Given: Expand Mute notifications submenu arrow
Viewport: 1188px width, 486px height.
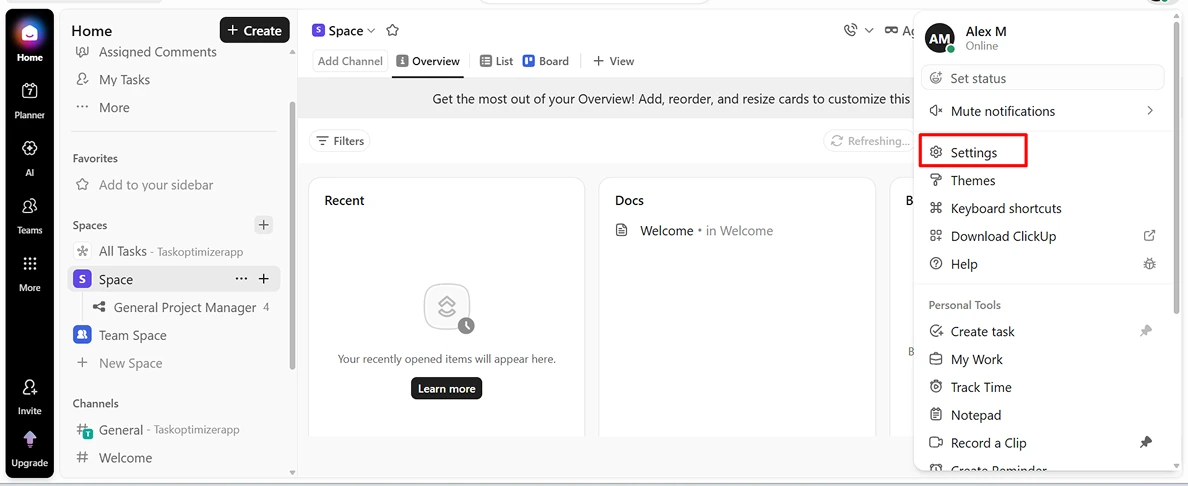Looking at the screenshot, I should click(x=1149, y=111).
